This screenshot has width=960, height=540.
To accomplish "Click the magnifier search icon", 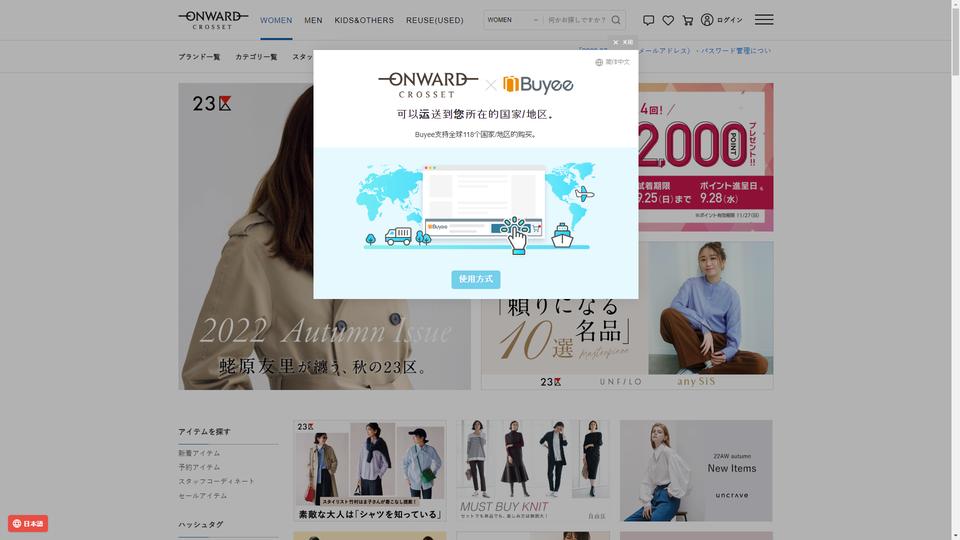I will (616, 20).
